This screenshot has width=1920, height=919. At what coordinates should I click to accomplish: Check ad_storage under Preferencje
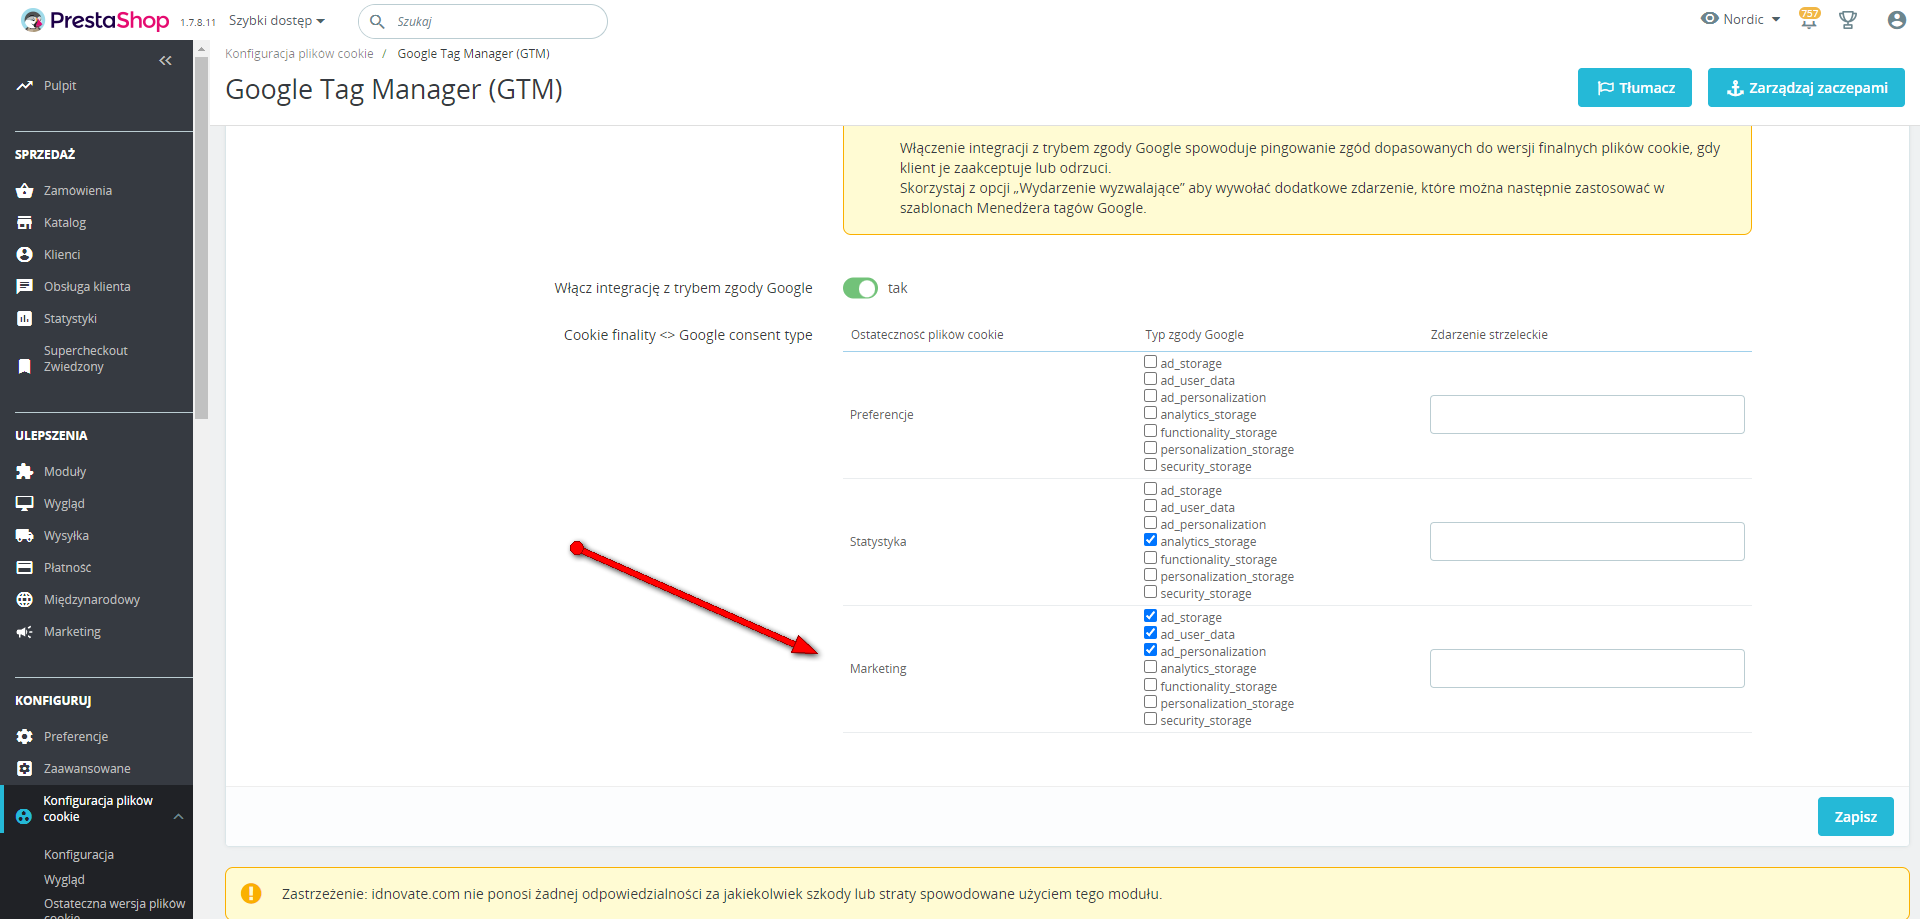[x=1150, y=362]
